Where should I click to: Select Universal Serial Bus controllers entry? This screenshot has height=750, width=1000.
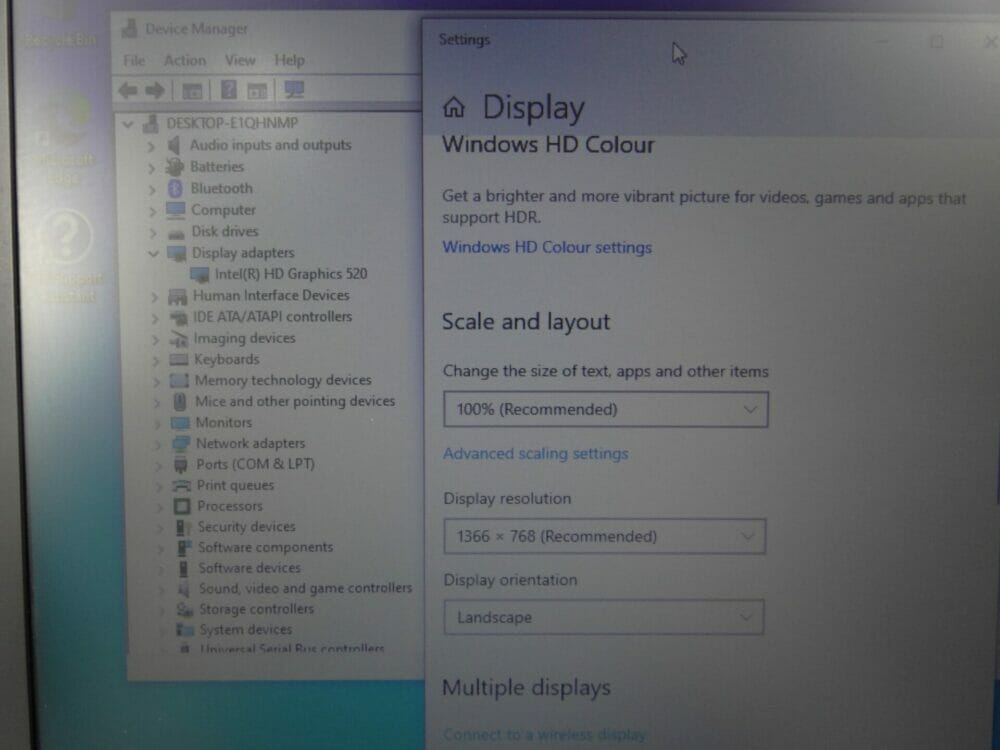click(x=291, y=649)
